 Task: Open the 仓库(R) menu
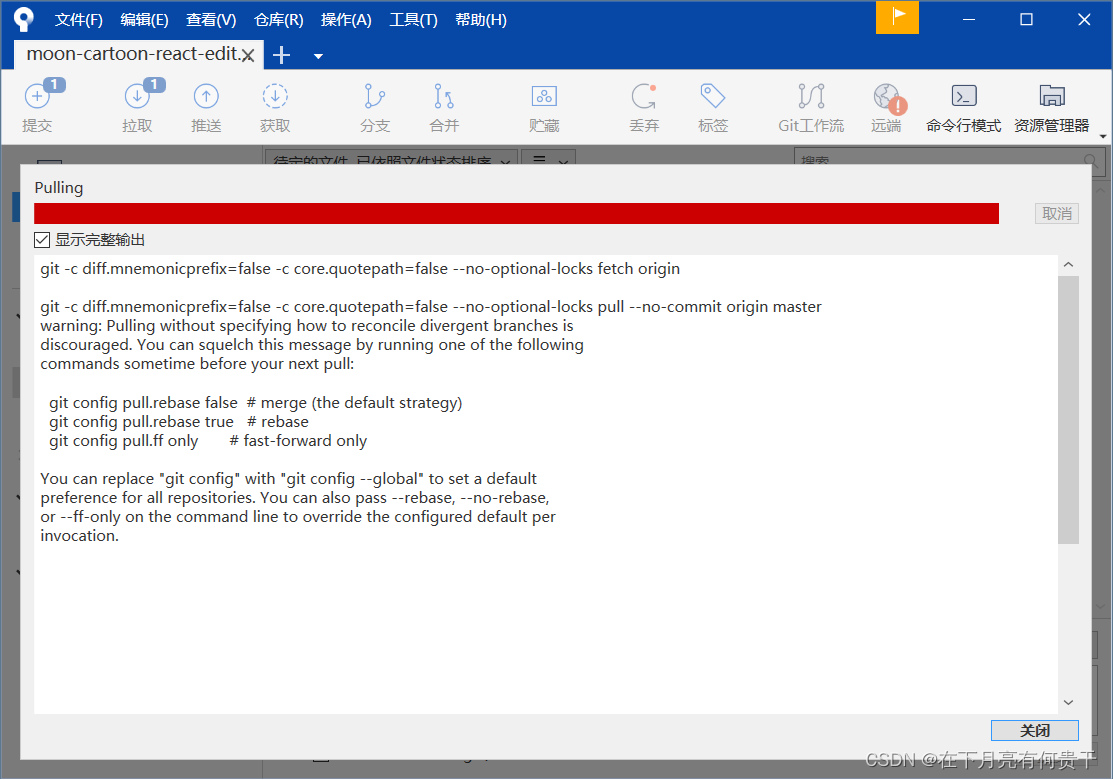point(278,20)
